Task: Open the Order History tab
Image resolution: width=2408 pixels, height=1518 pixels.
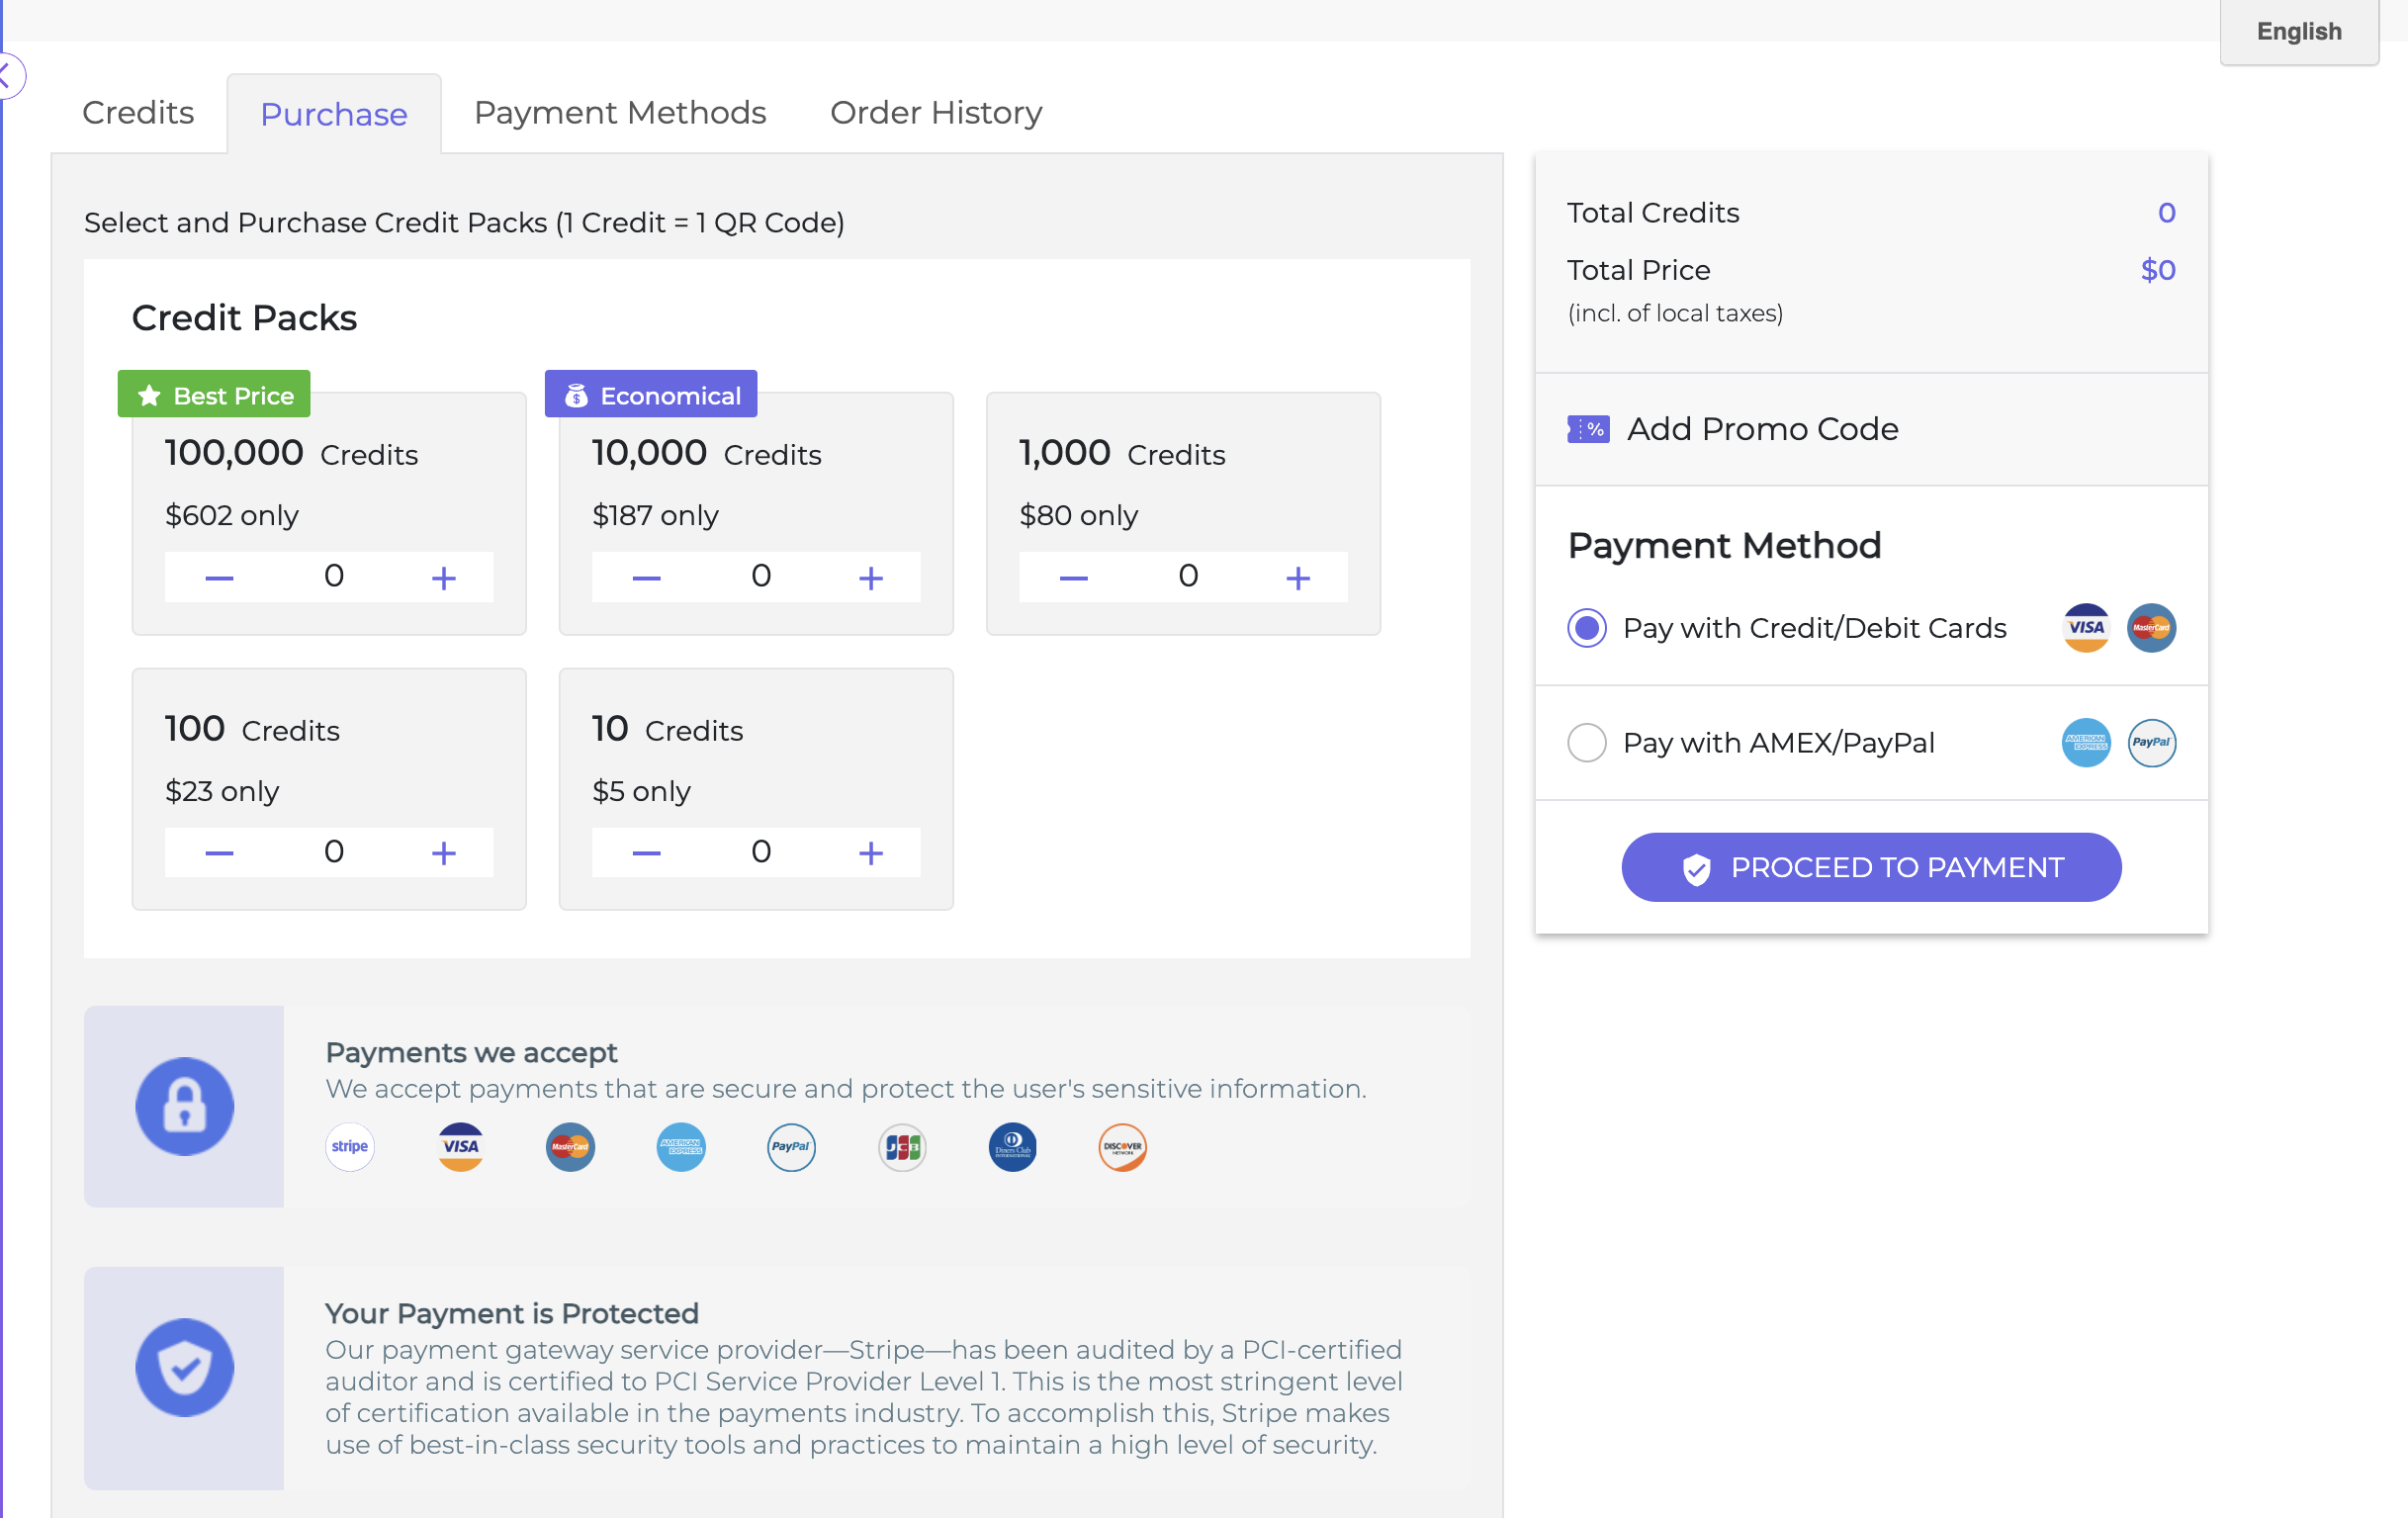Action: click(x=936, y=113)
